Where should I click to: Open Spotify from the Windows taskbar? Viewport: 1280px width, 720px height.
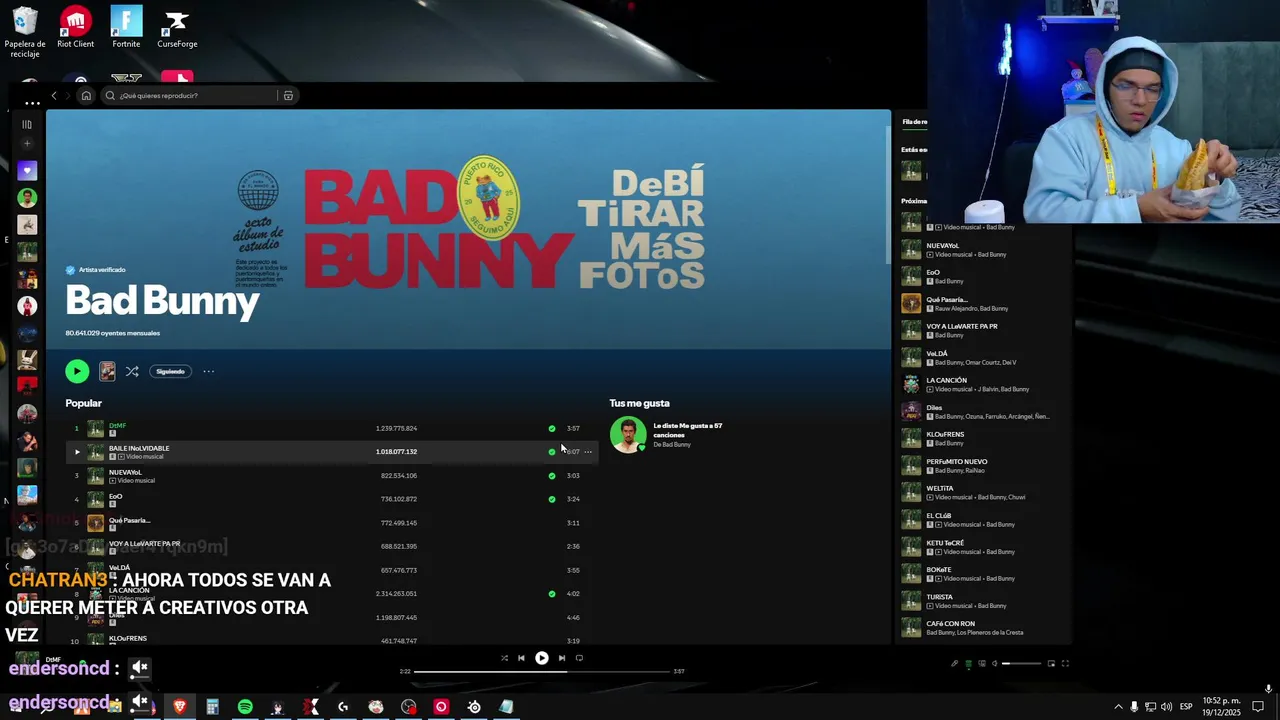tap(245, 707)
